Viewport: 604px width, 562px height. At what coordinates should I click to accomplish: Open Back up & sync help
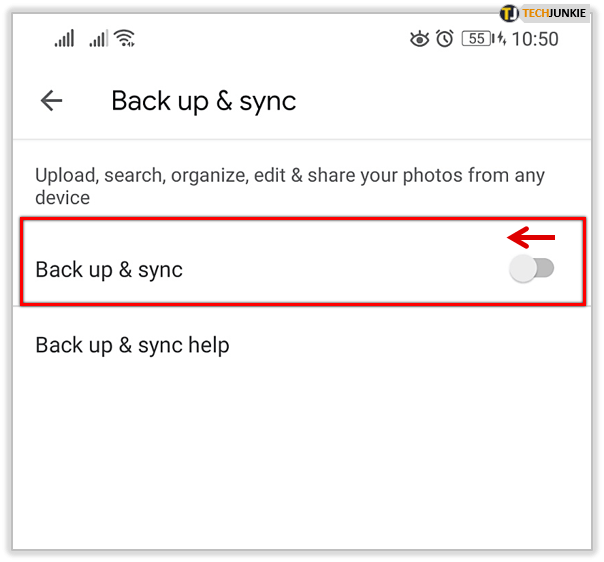coord(132,345)
